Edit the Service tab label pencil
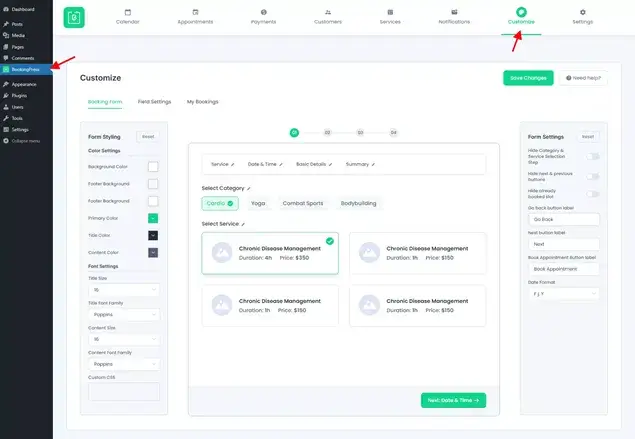The width and height of the screenshot is (635, 439). [233, 164]
